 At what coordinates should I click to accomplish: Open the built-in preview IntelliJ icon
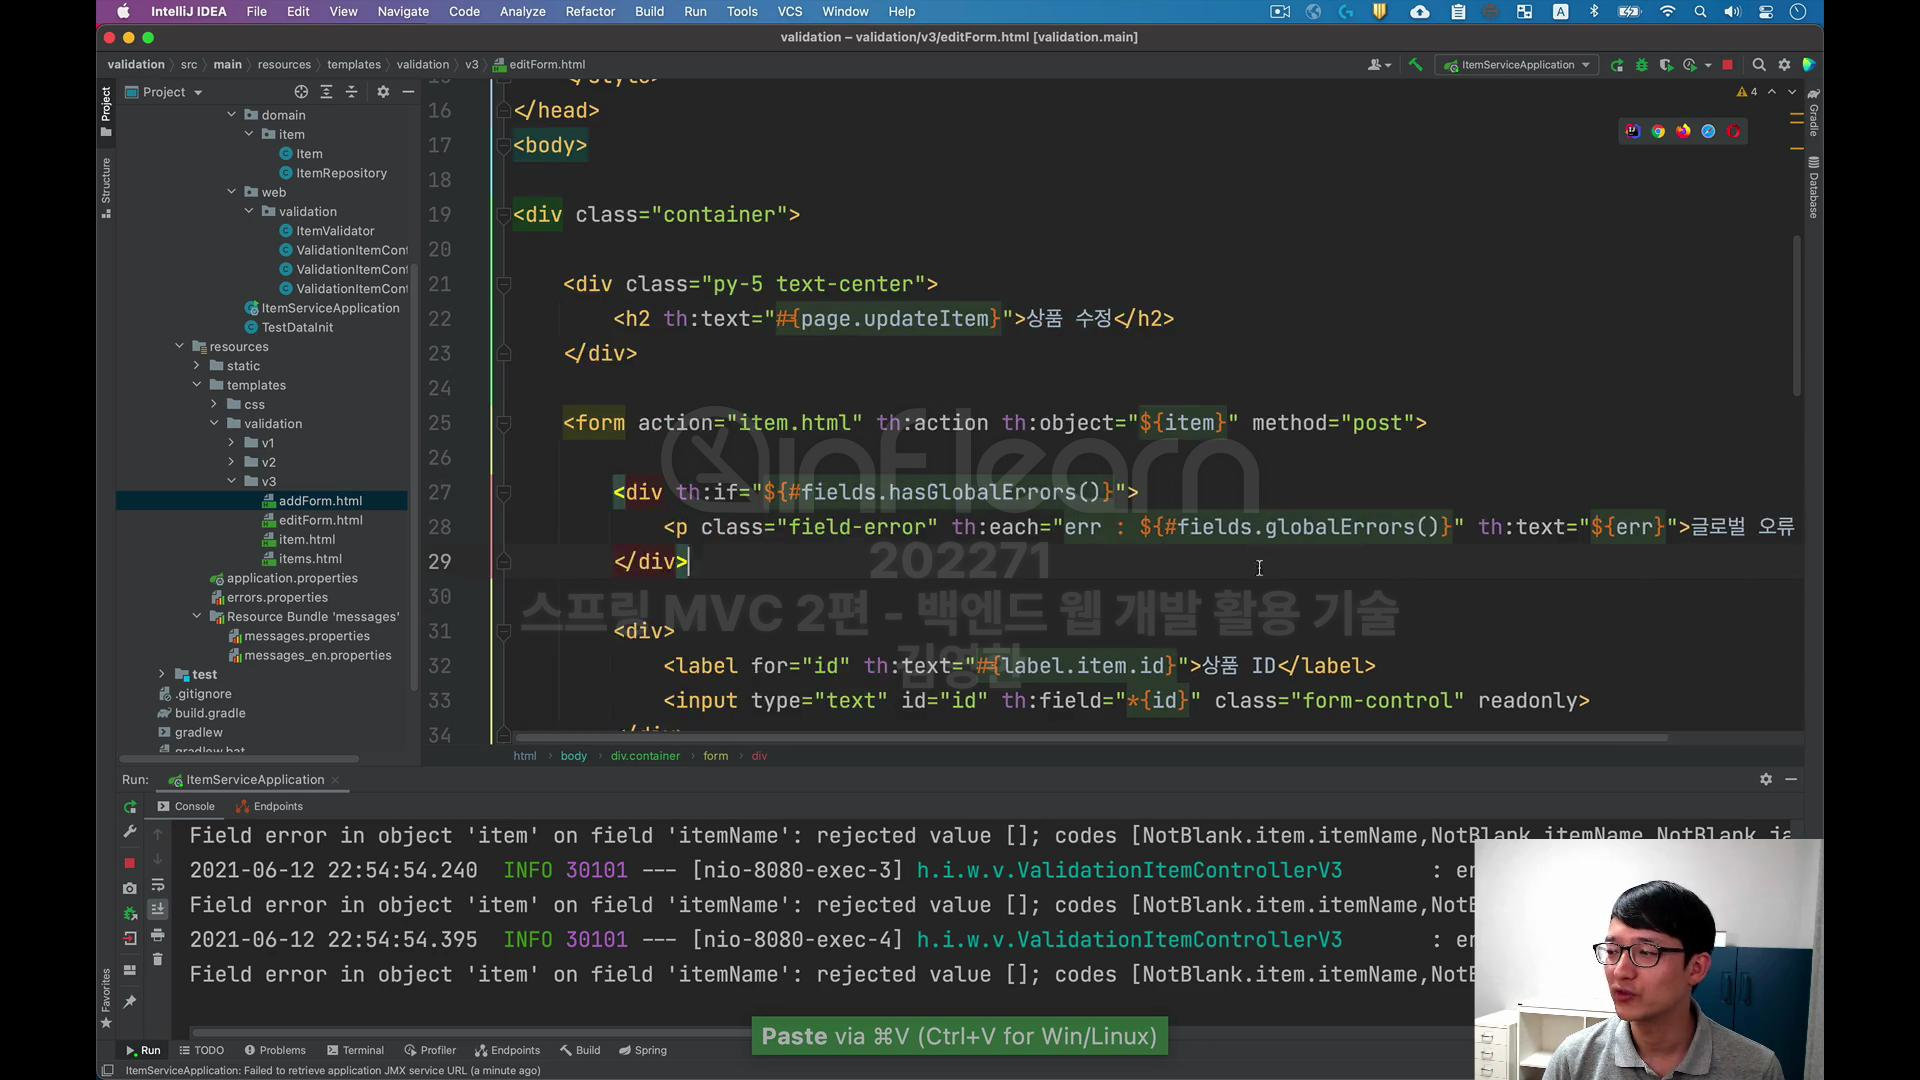1633,131
